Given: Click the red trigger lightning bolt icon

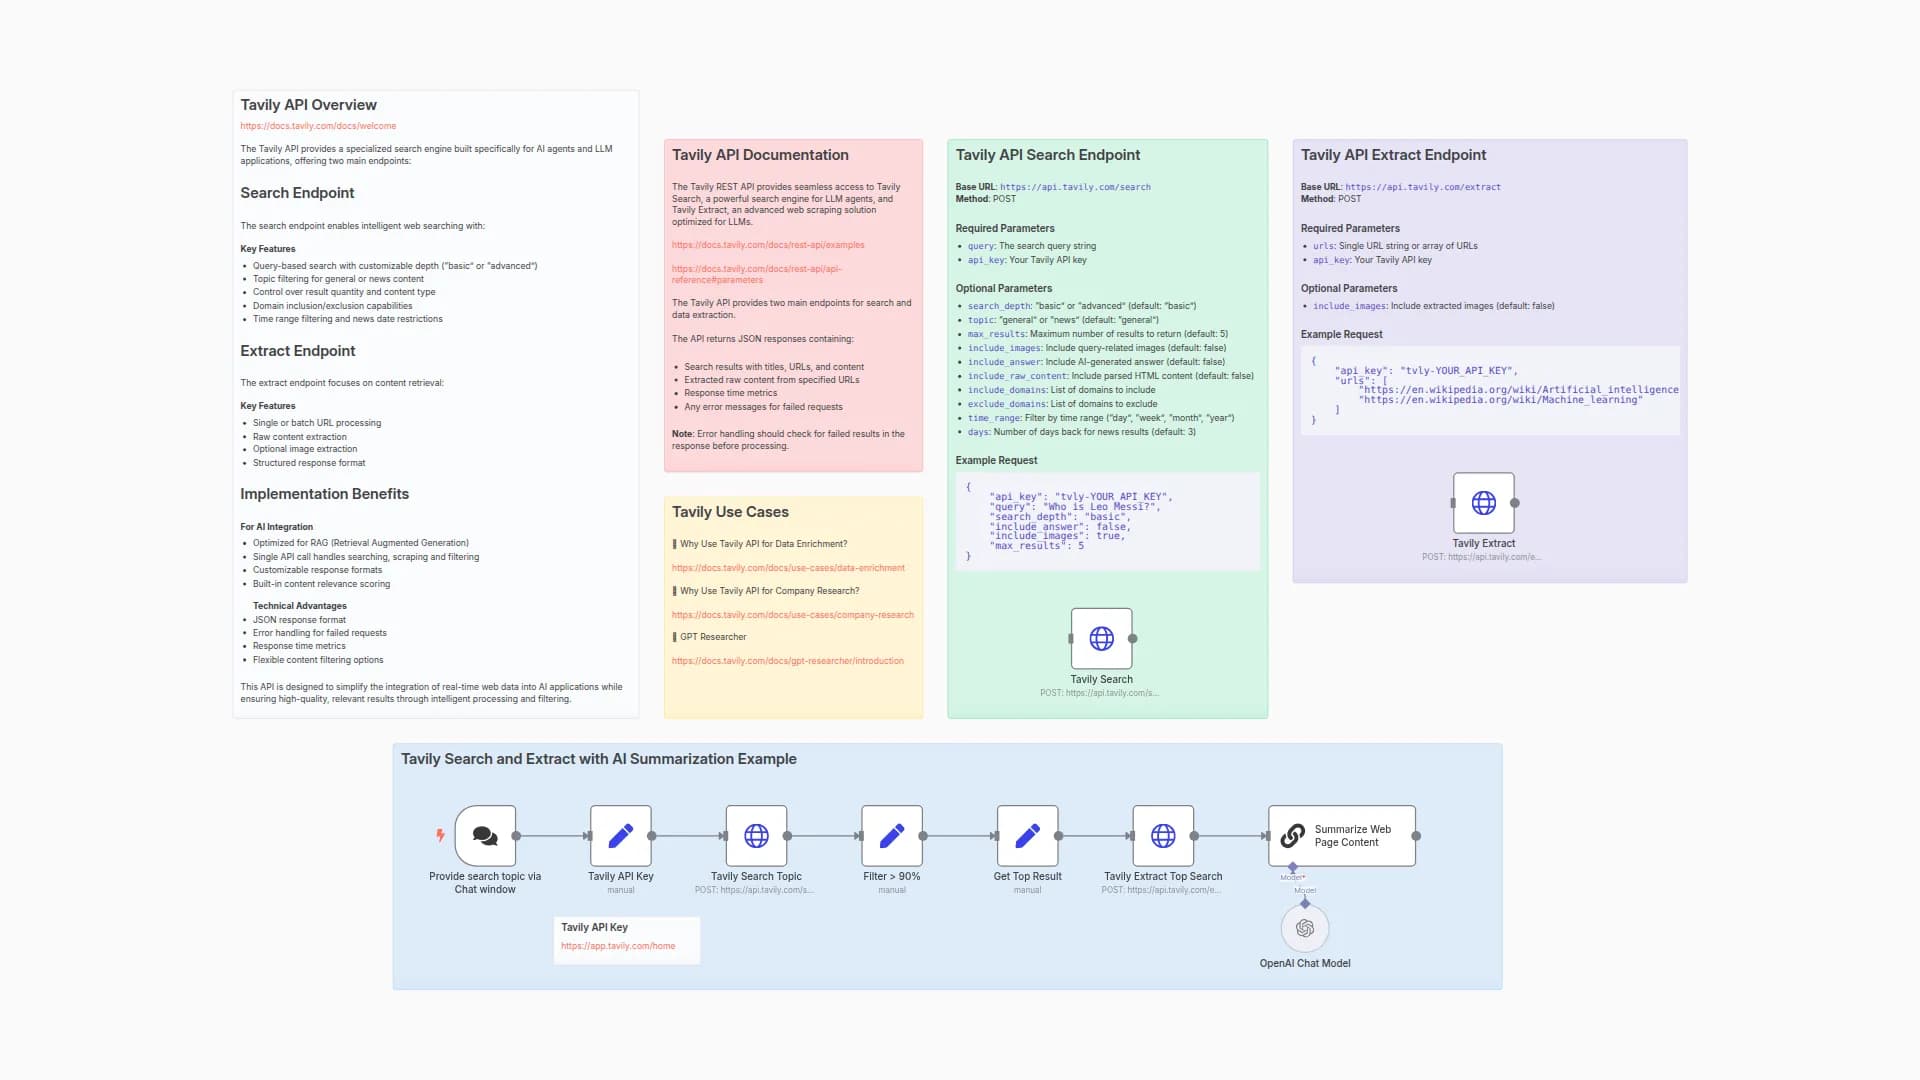Looking at the screenshot, I should 440,835.
